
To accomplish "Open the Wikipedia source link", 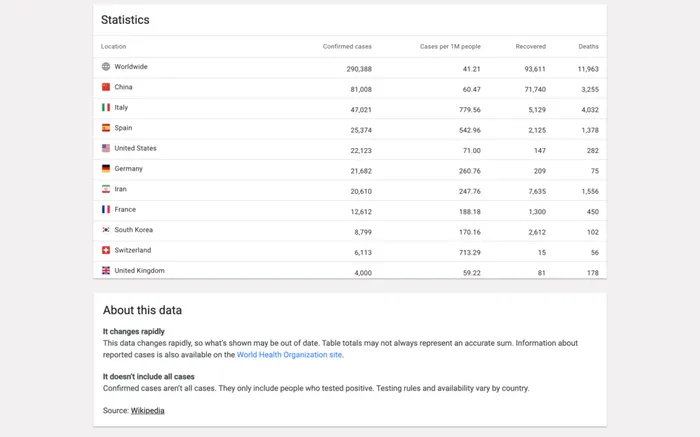I will [x=147, y=411].
